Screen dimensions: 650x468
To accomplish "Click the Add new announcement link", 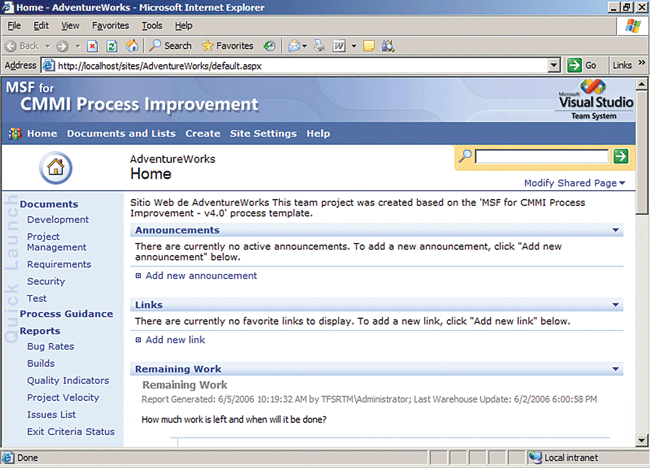I will click(201, 275).
